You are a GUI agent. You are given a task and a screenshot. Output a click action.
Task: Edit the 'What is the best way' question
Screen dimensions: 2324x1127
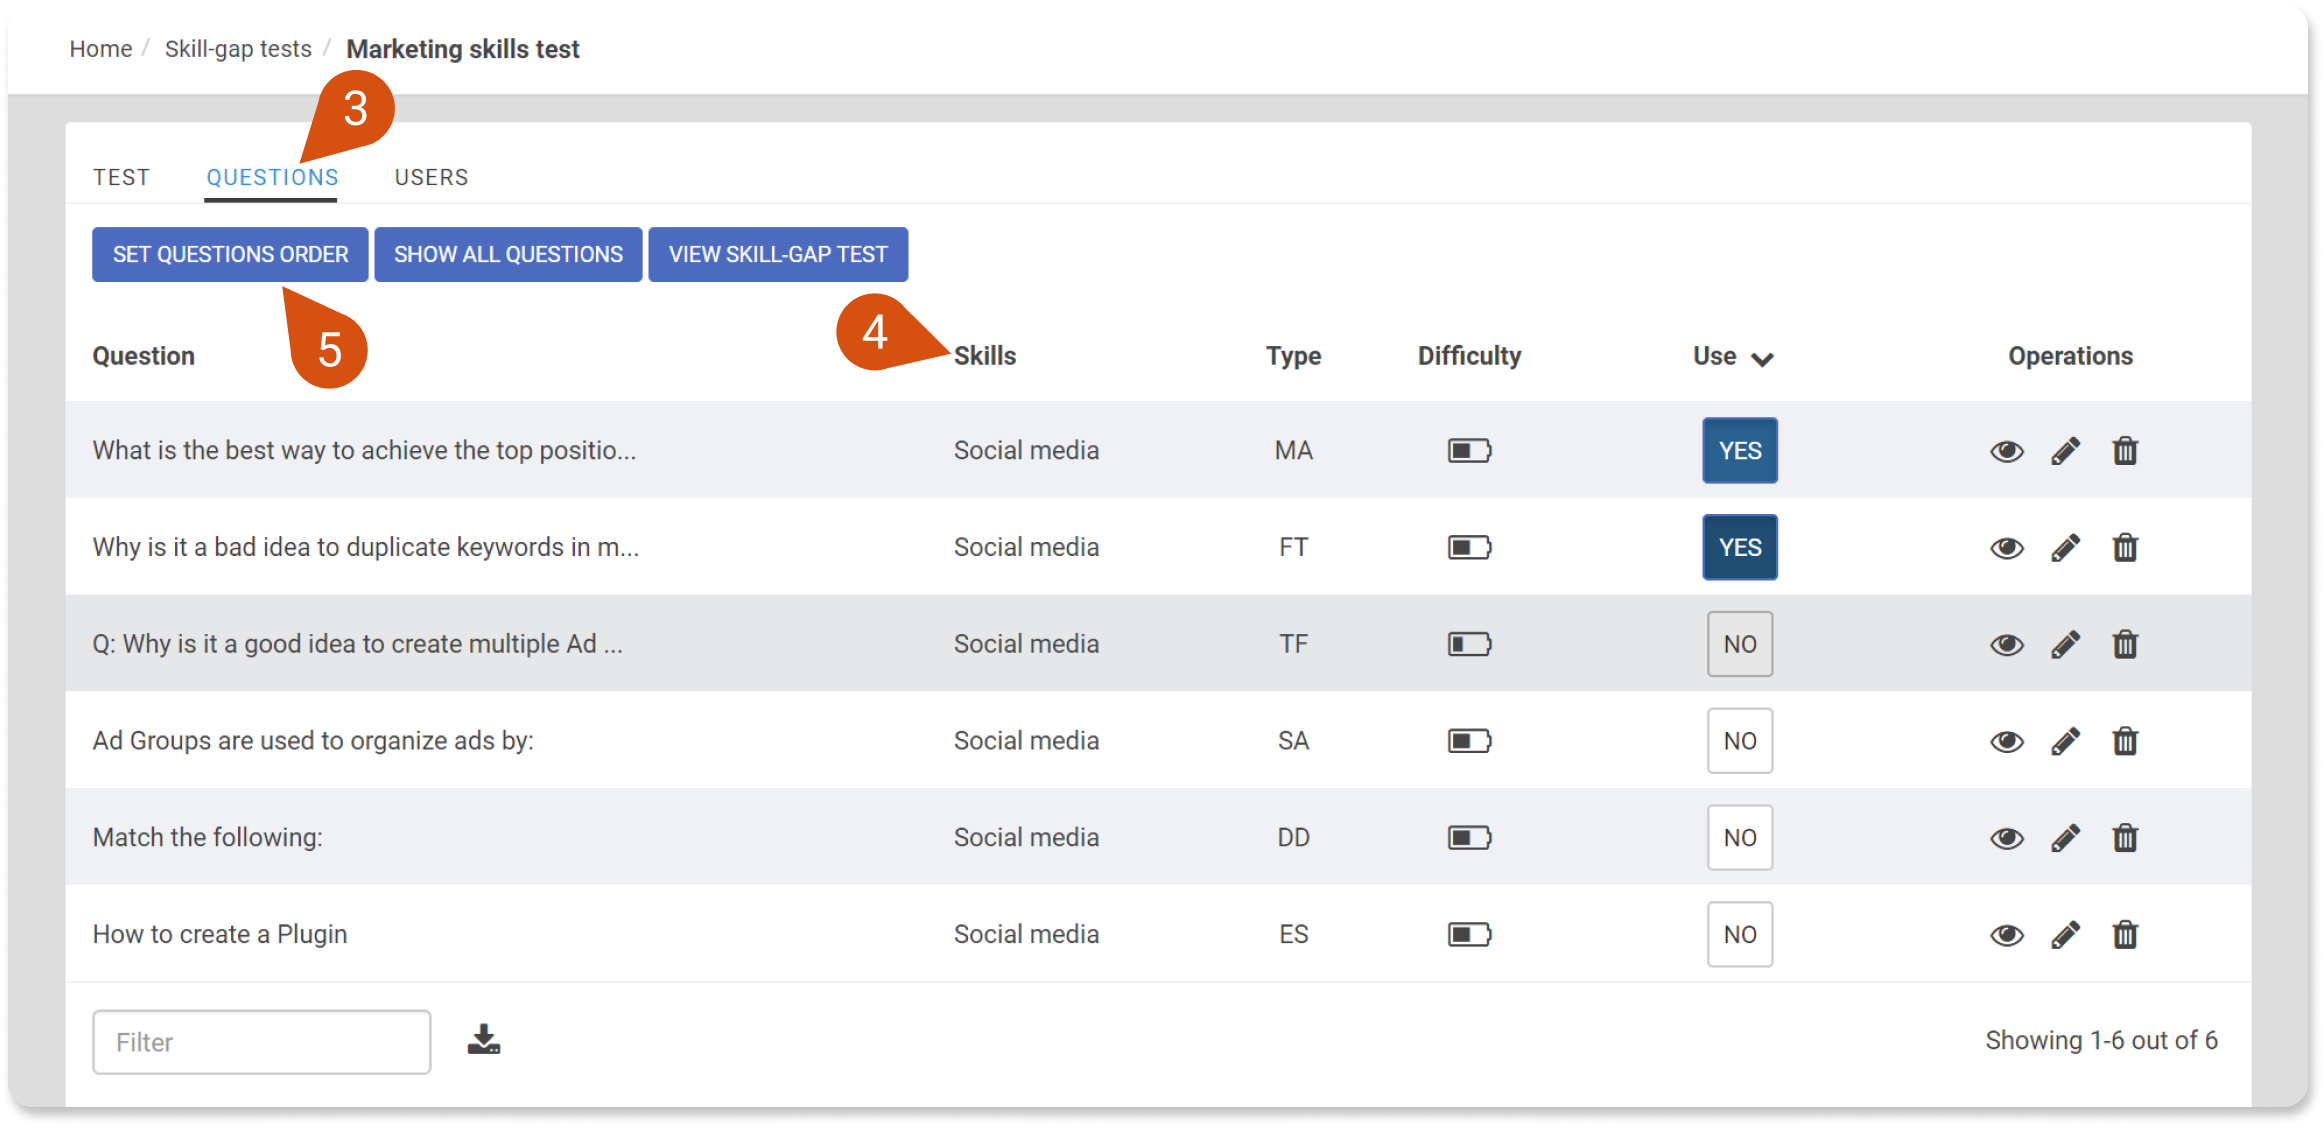point(2066,451)
